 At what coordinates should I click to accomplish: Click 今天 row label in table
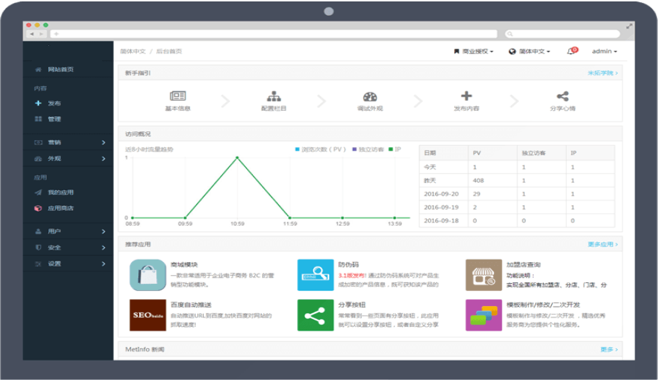tap(430, 167)
